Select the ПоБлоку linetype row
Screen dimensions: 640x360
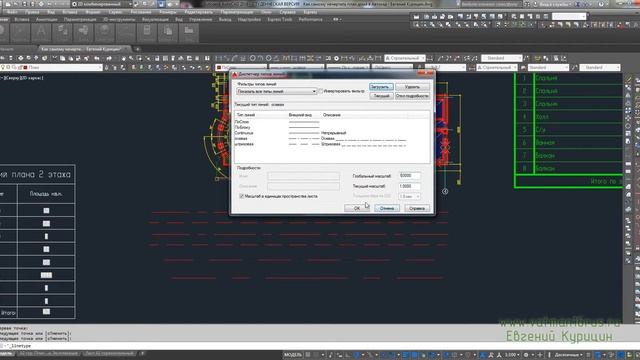pos(332,127)
